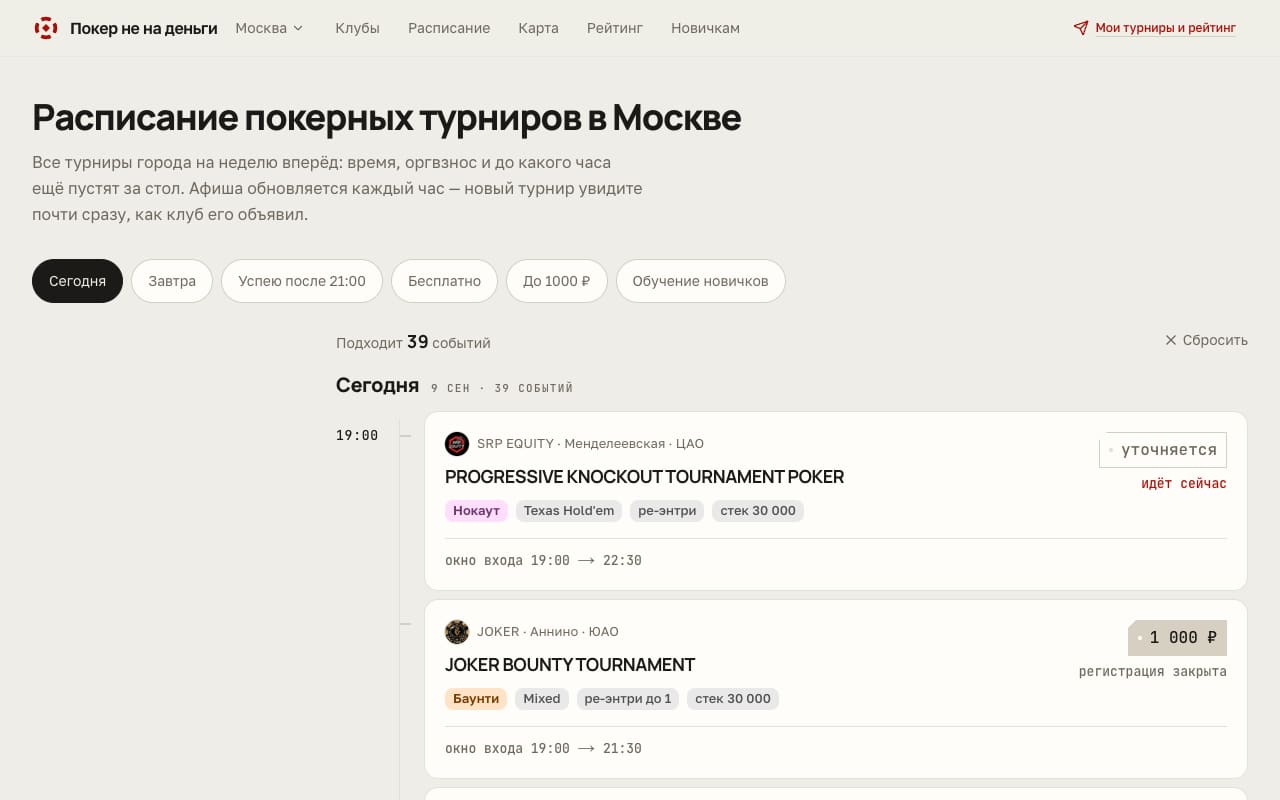The height and width of the screenshot is (800, 1280).
Task: Click the 'идёт сейчас' status text
Action: (x=1184, y=484)
